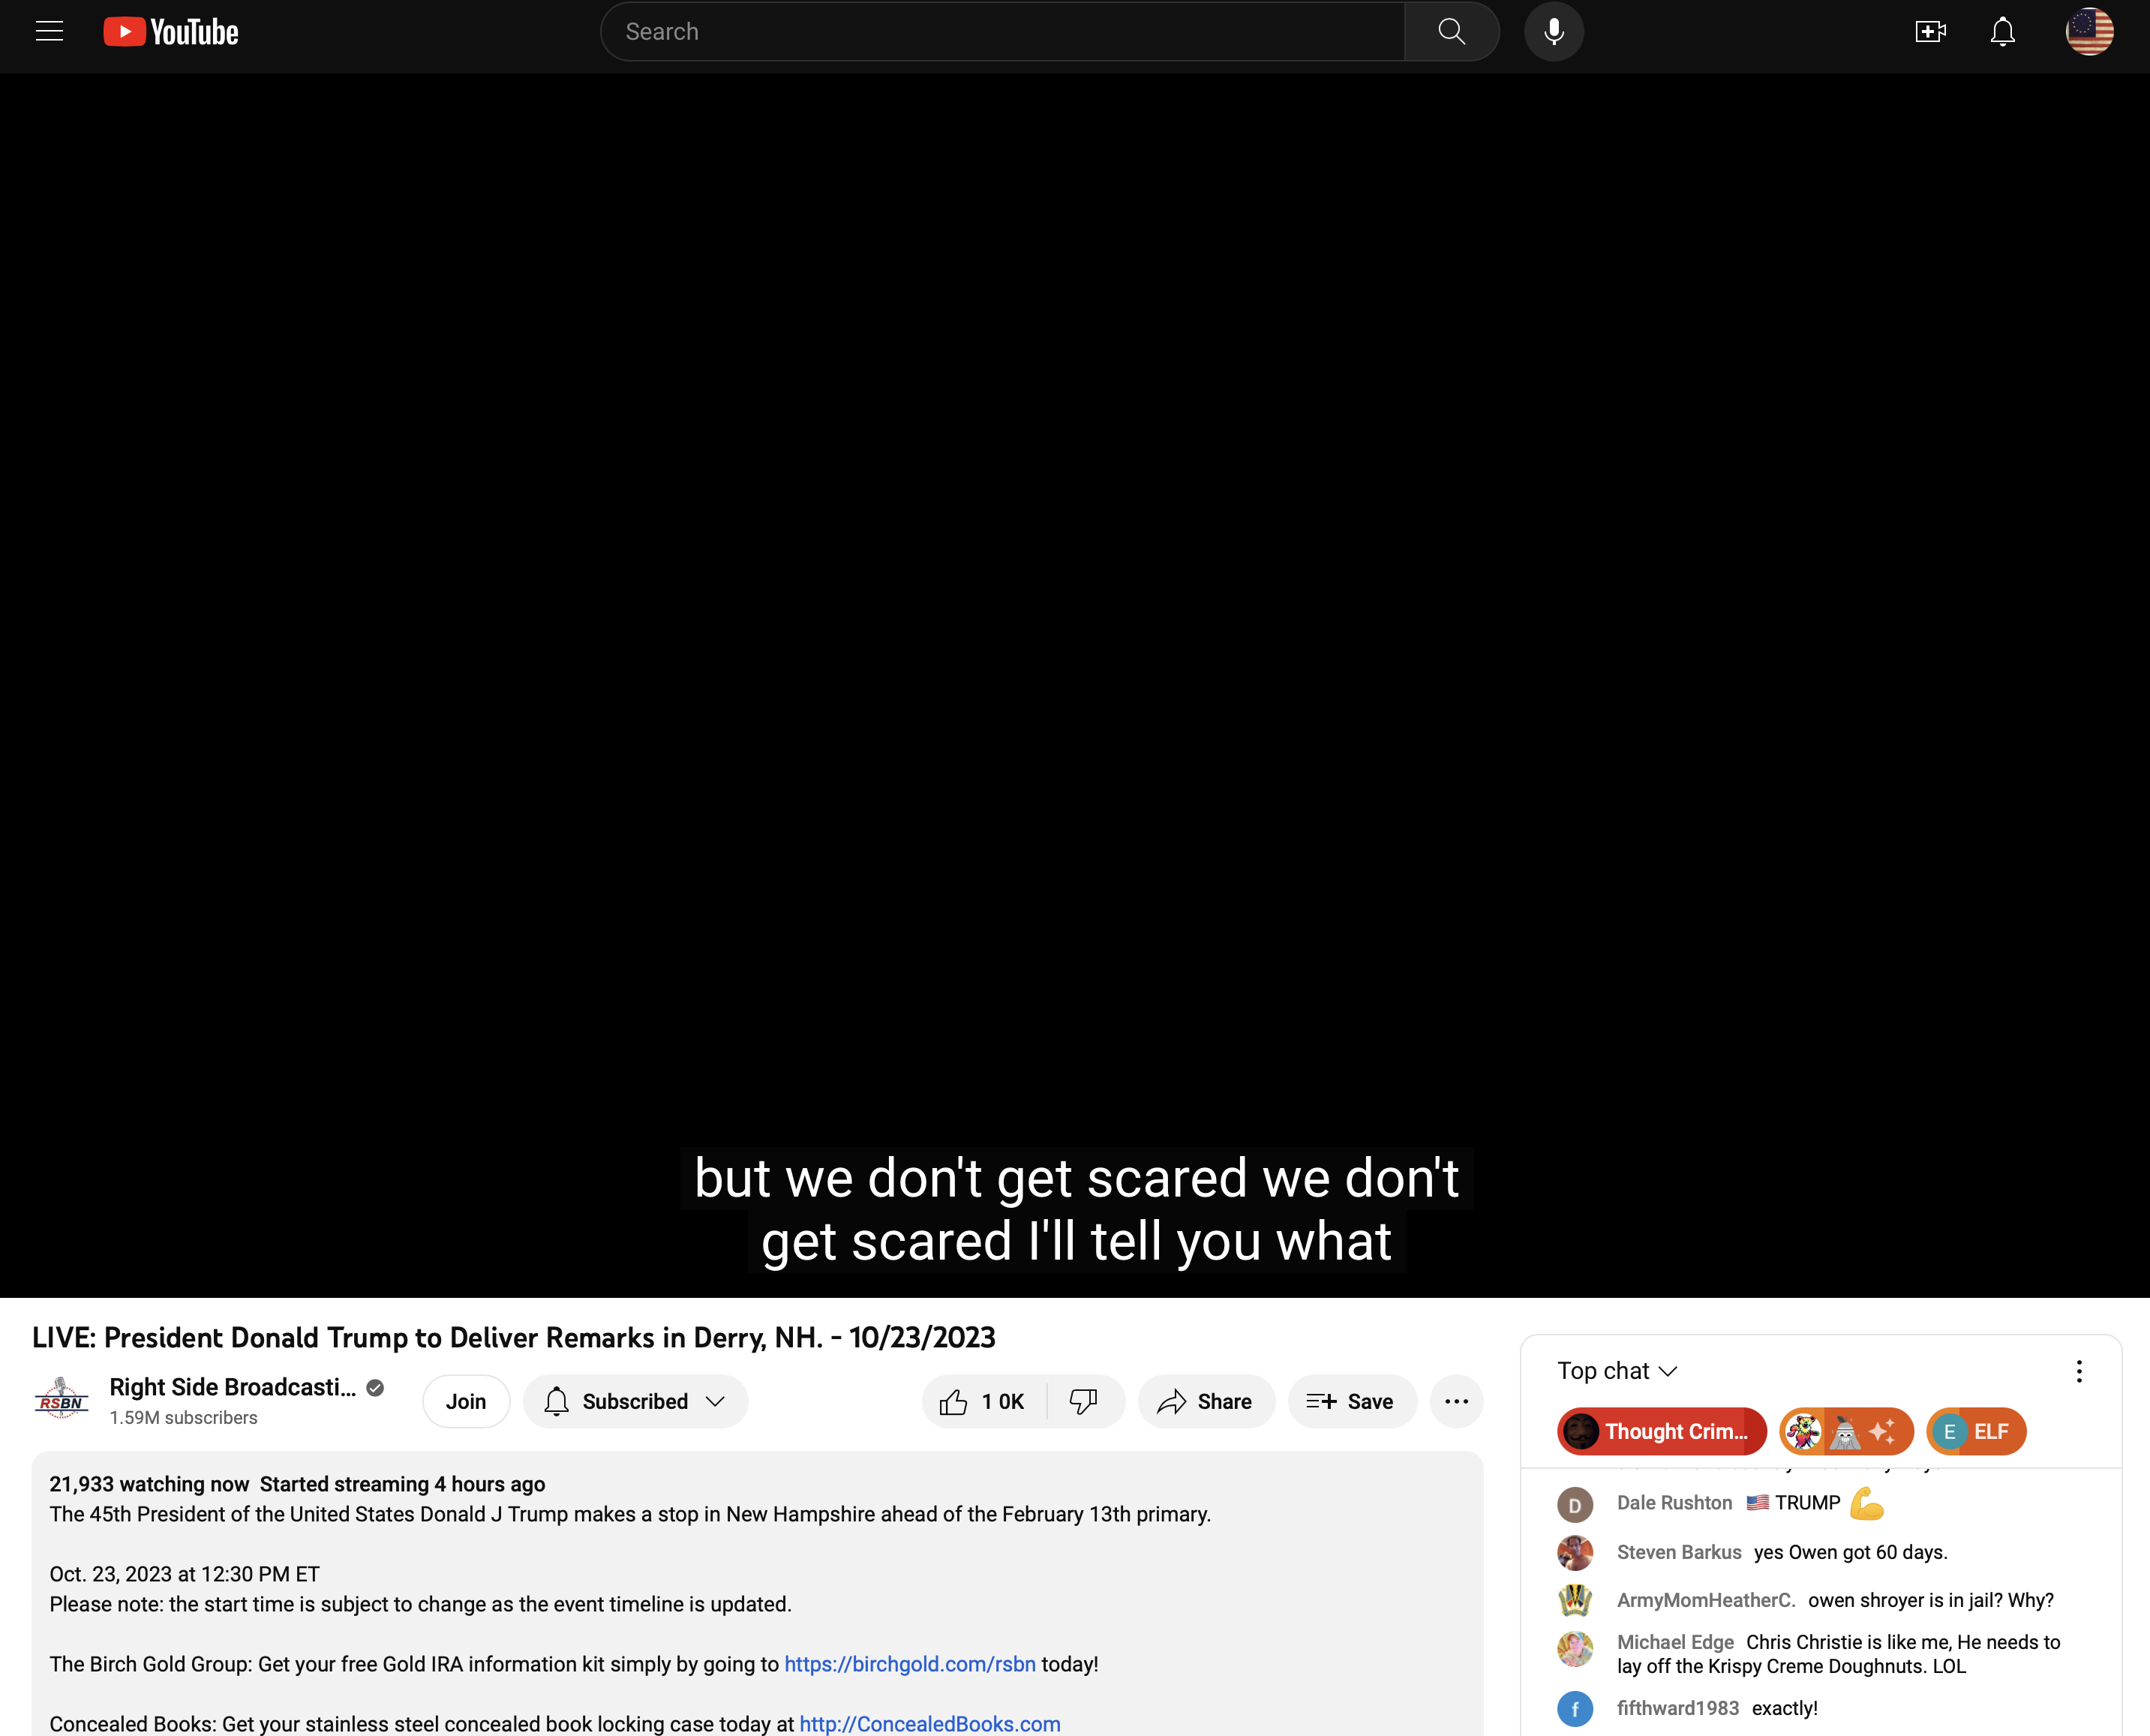
Task: Save video to a playlist
Action: tap(1351, 1401)
